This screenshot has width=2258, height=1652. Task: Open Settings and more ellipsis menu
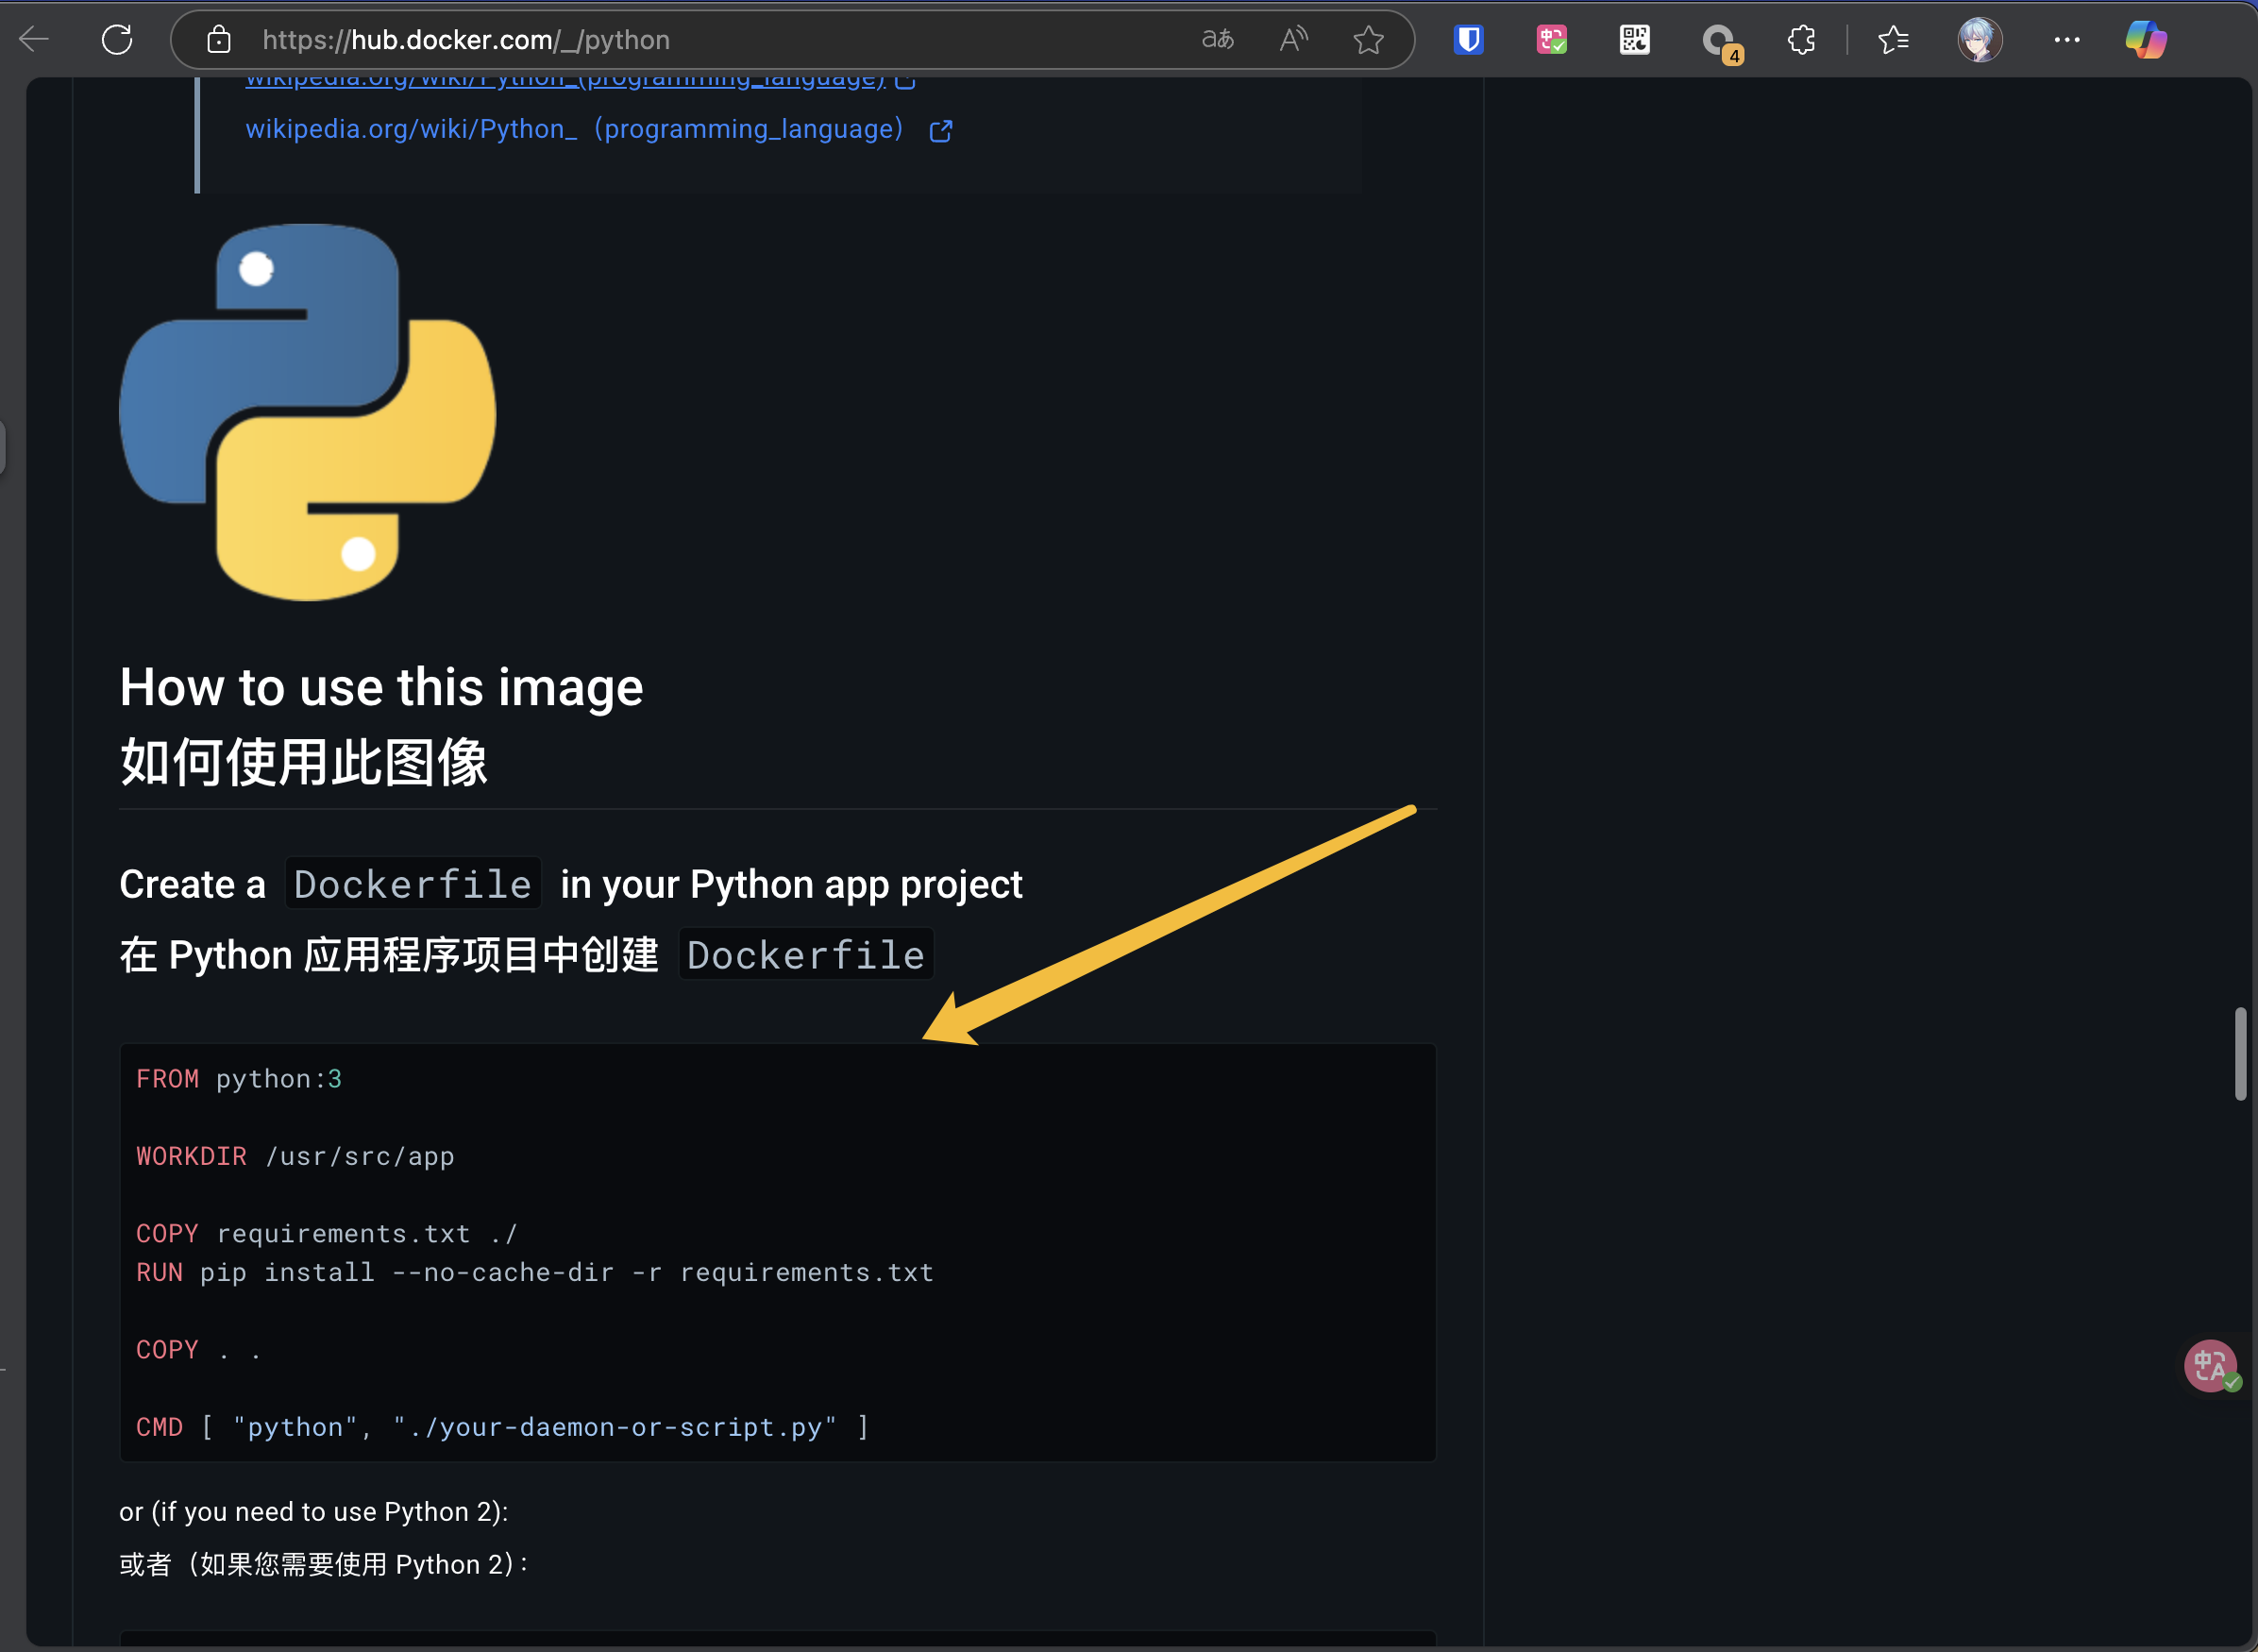pyautogui.click(x=2066, y=40)
